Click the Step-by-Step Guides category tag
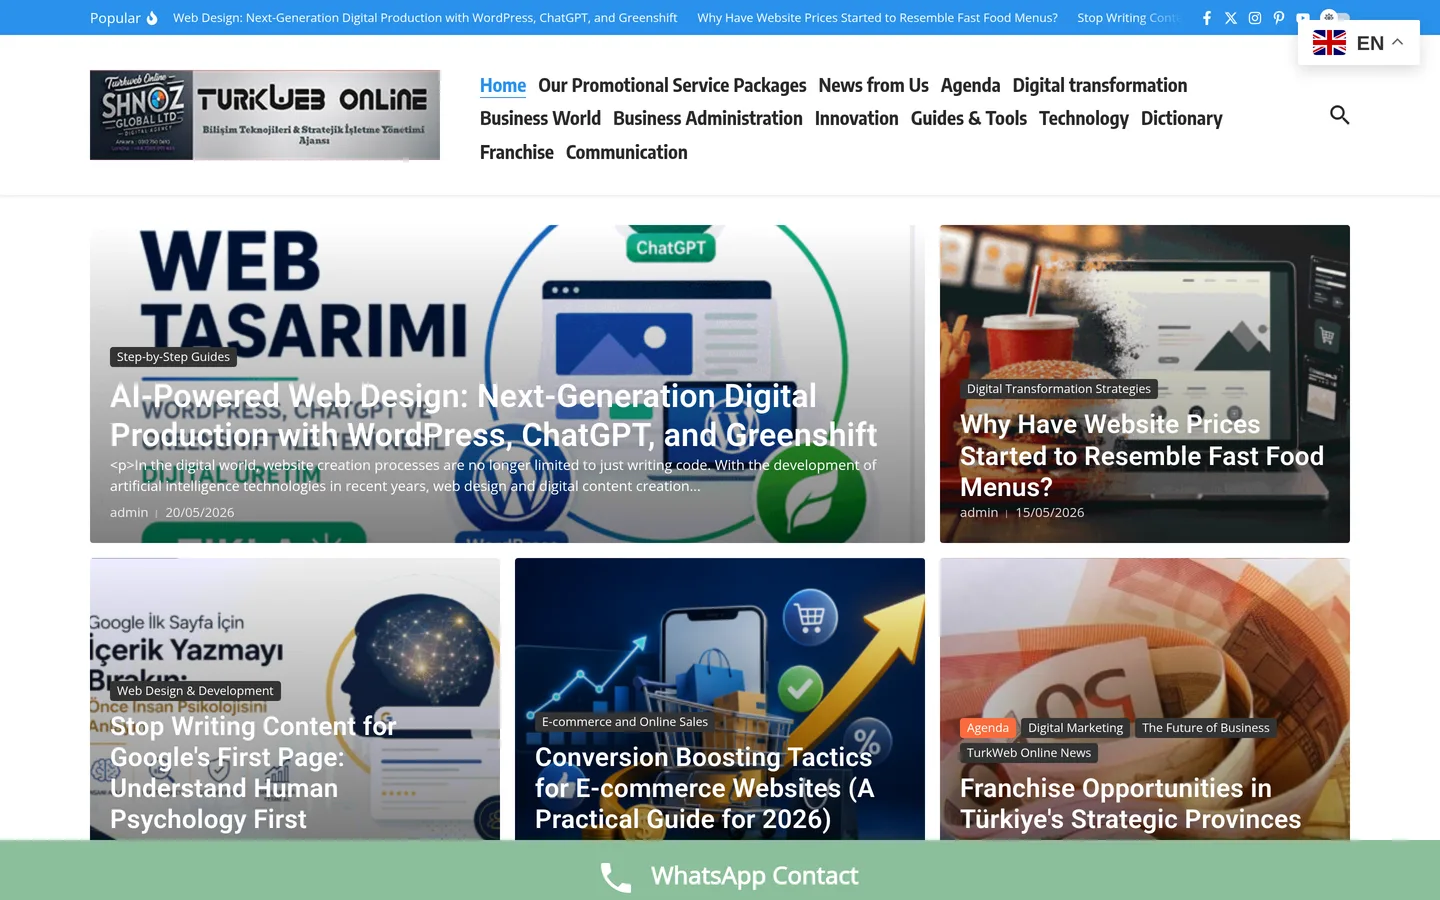Viewport: 1440px width, 900px height. [173, 357]
